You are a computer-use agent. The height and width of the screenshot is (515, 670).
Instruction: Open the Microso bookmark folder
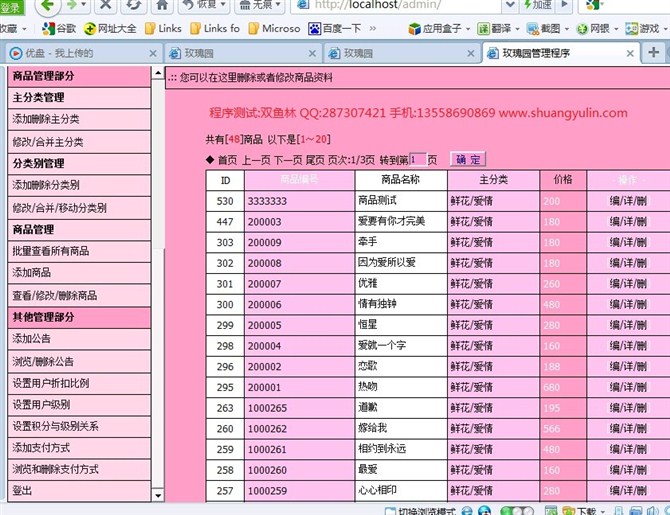click(274, 29)
